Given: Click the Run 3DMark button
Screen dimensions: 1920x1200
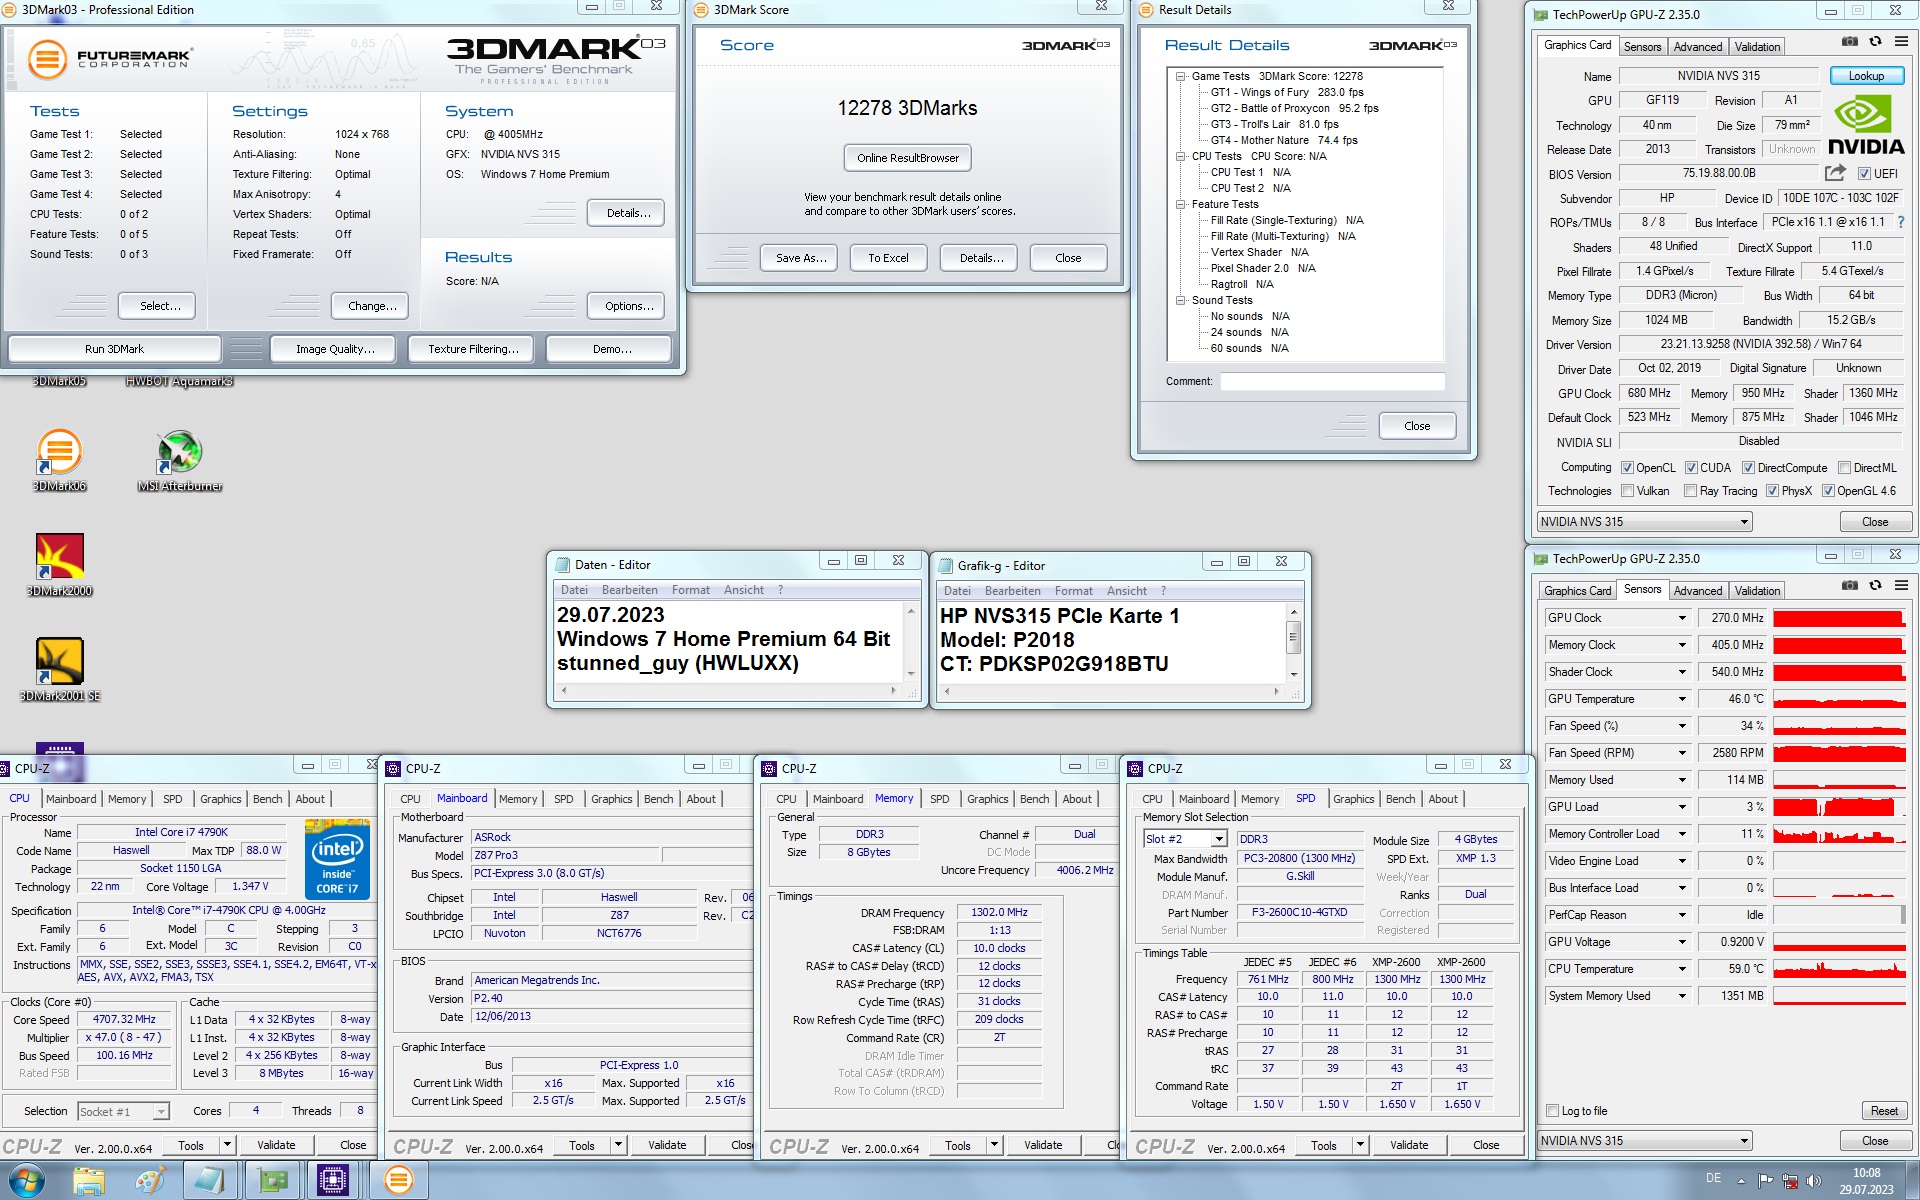Looking at the screenshot, I should click(114, 349).
